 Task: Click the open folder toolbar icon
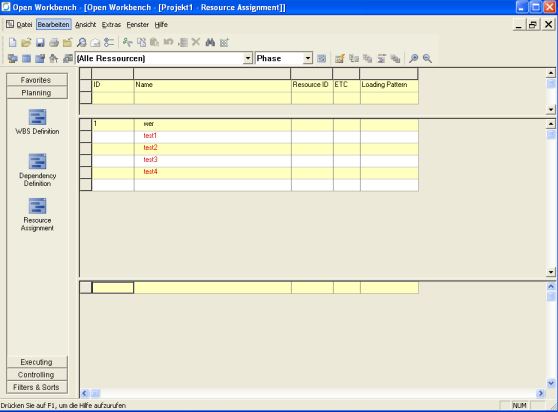pos(26,43)
